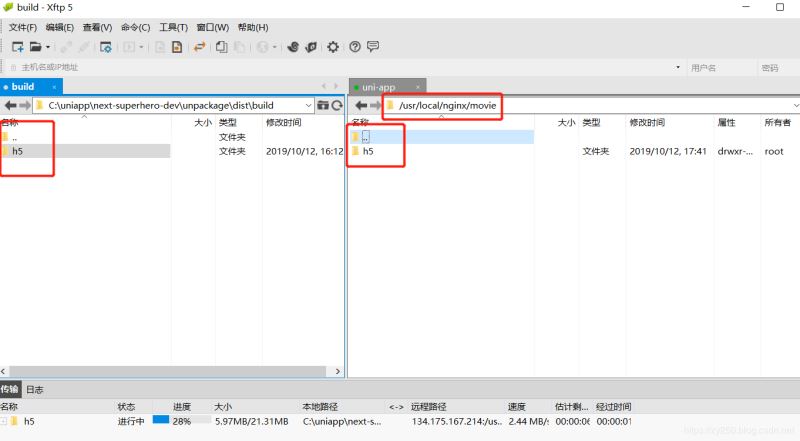Open the Open Session dropdown arrow

tap(47, 47)
